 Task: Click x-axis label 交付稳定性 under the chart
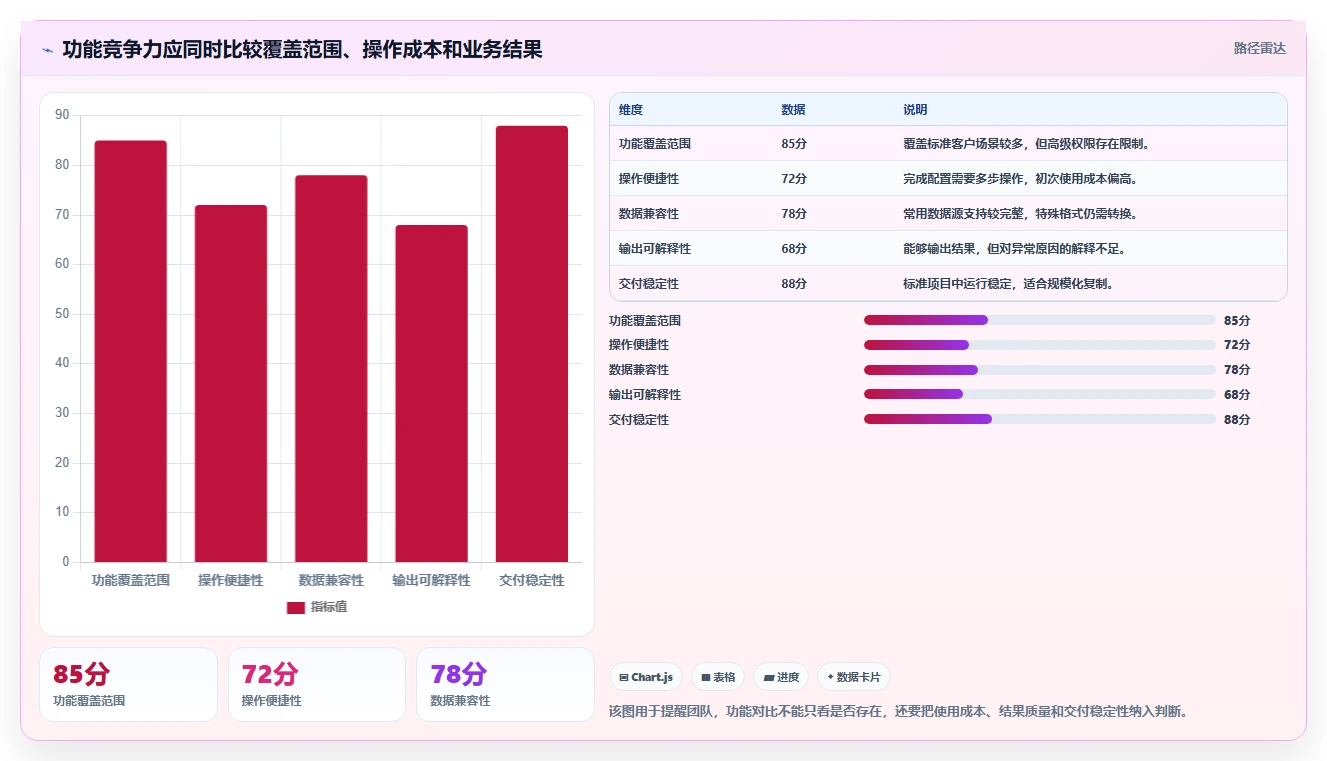tap(531, 580)
